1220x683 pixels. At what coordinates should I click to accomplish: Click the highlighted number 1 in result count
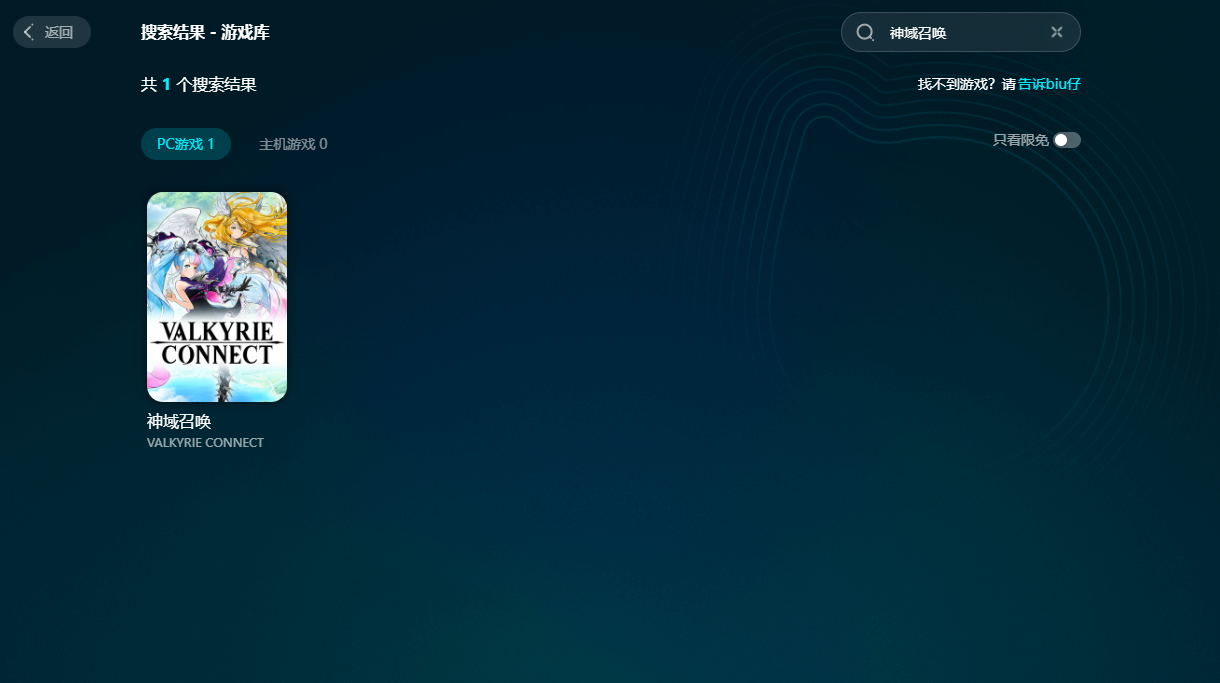coord(166,85)
